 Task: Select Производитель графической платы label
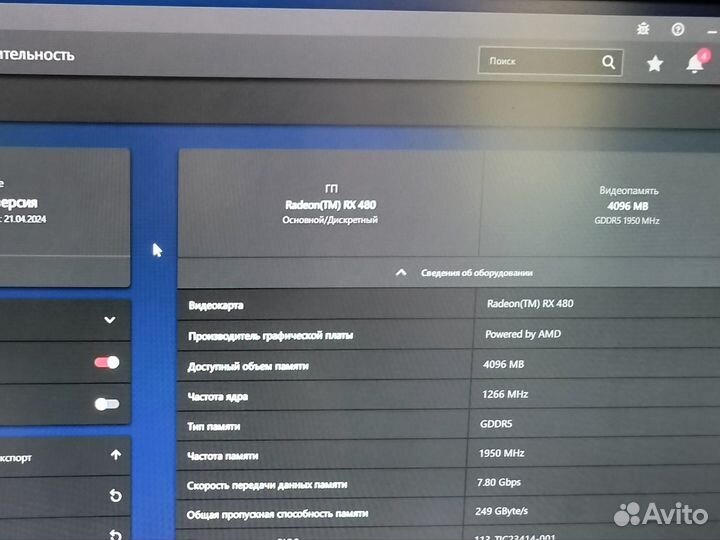tap(270, 336)
